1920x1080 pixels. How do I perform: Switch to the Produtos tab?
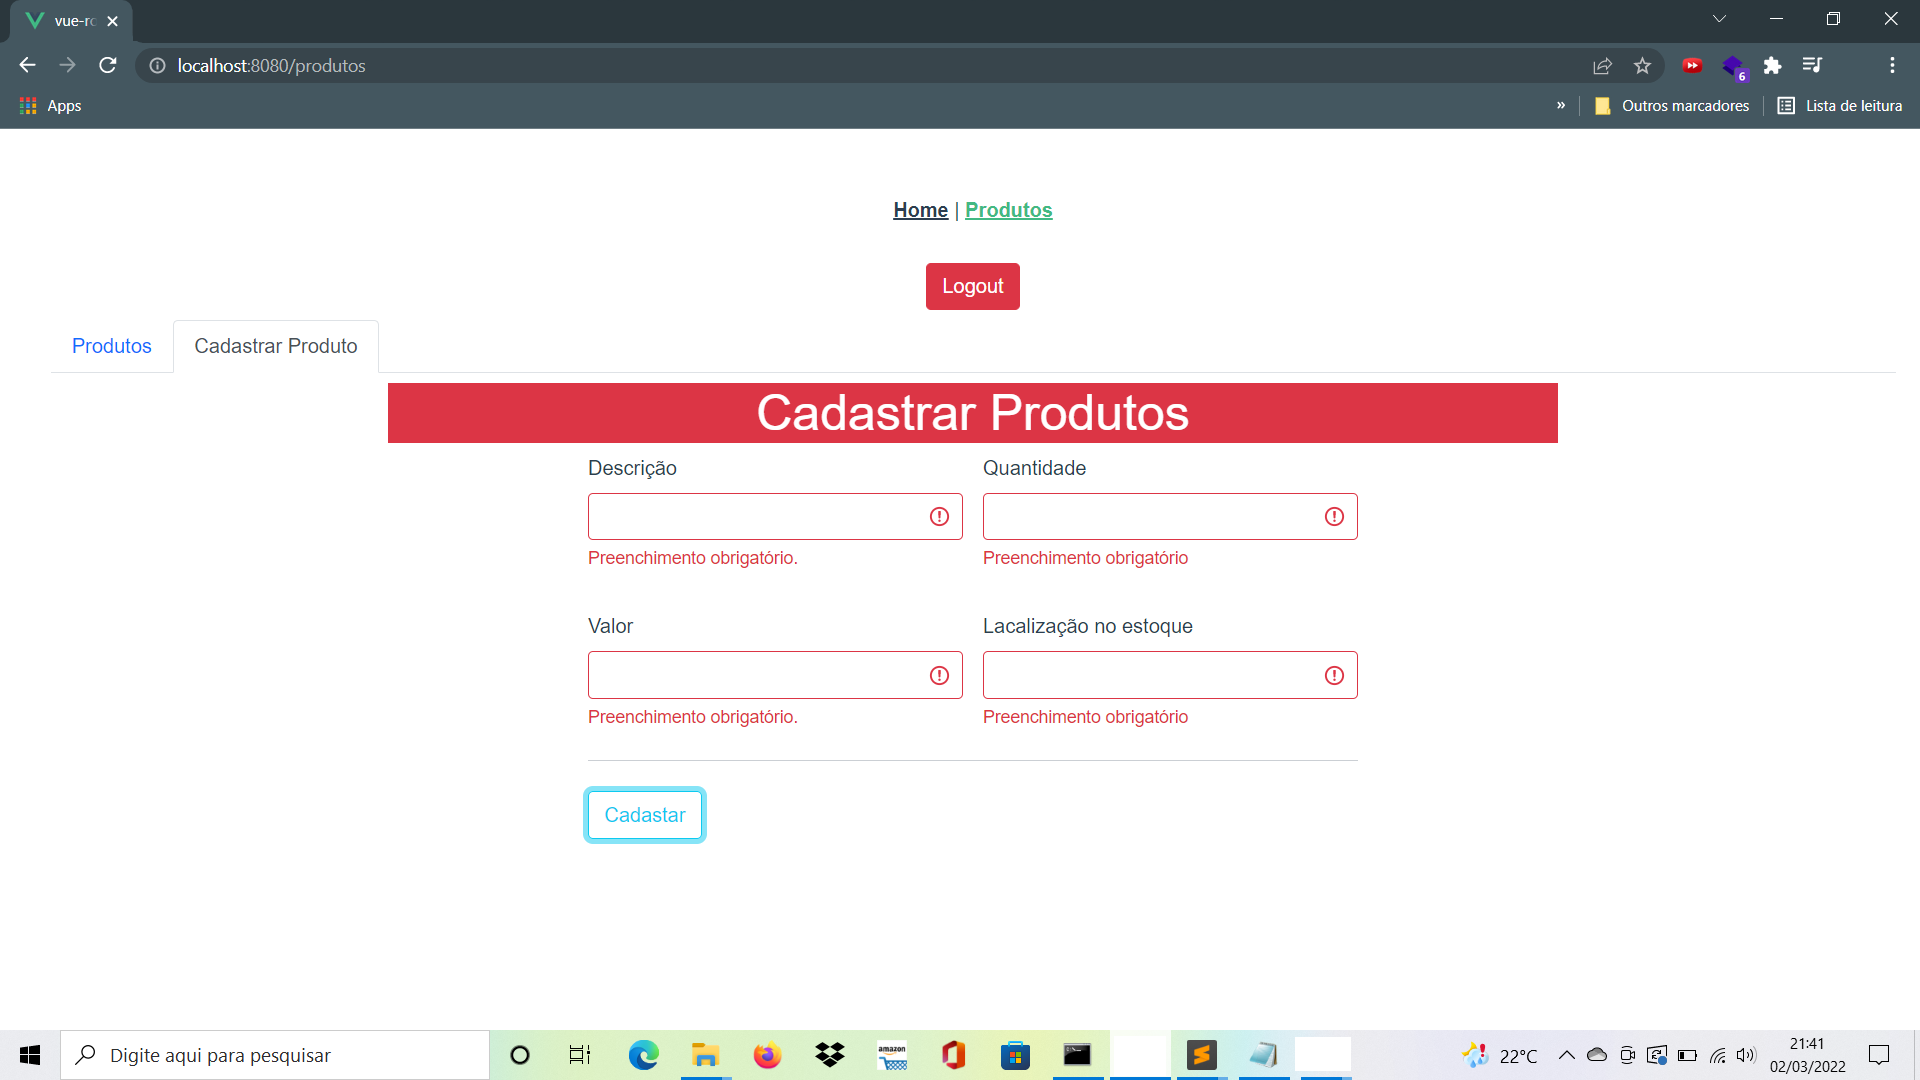111,346
